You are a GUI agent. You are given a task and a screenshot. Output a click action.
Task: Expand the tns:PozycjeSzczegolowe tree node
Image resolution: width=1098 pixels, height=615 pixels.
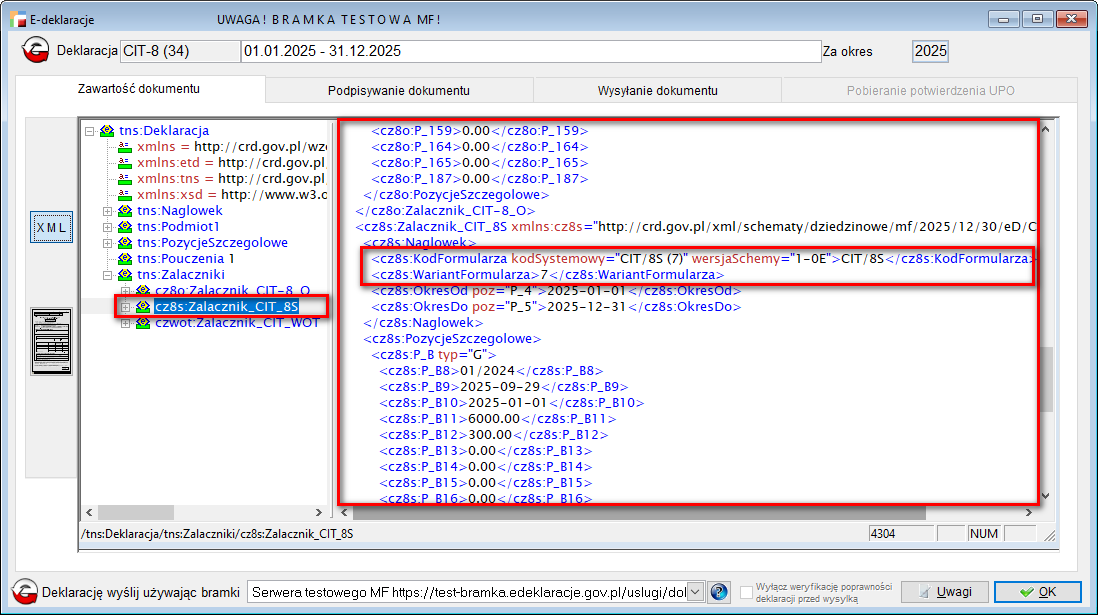click(108, 243)
